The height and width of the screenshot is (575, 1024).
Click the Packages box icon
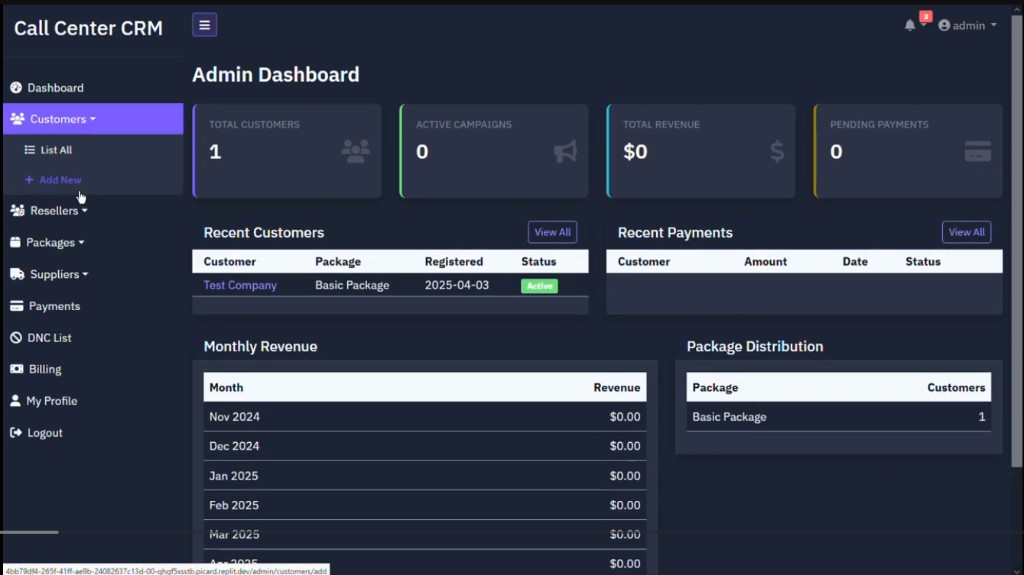pyautogui.click(x=15, y=242)
